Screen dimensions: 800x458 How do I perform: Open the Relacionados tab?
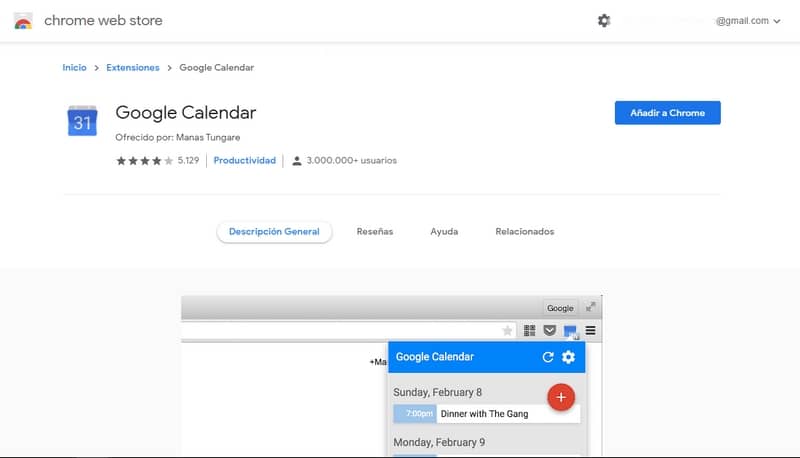pos(524,232)
